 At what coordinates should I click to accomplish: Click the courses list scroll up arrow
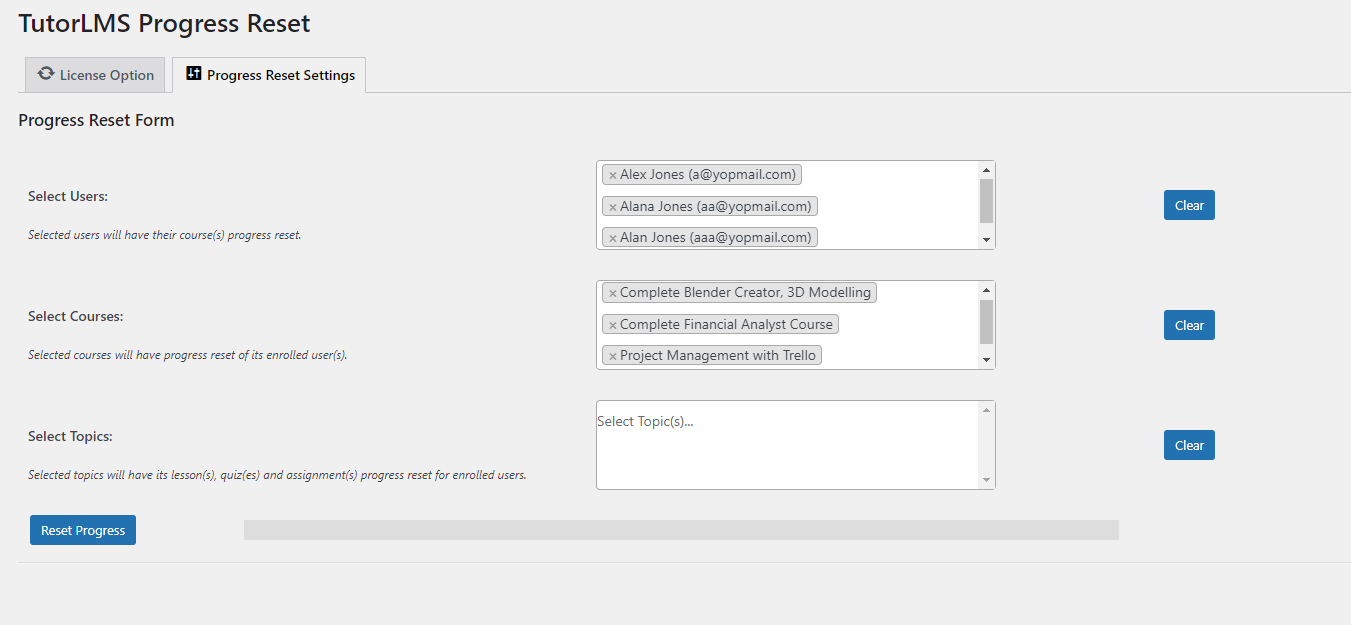pos(986,290)
